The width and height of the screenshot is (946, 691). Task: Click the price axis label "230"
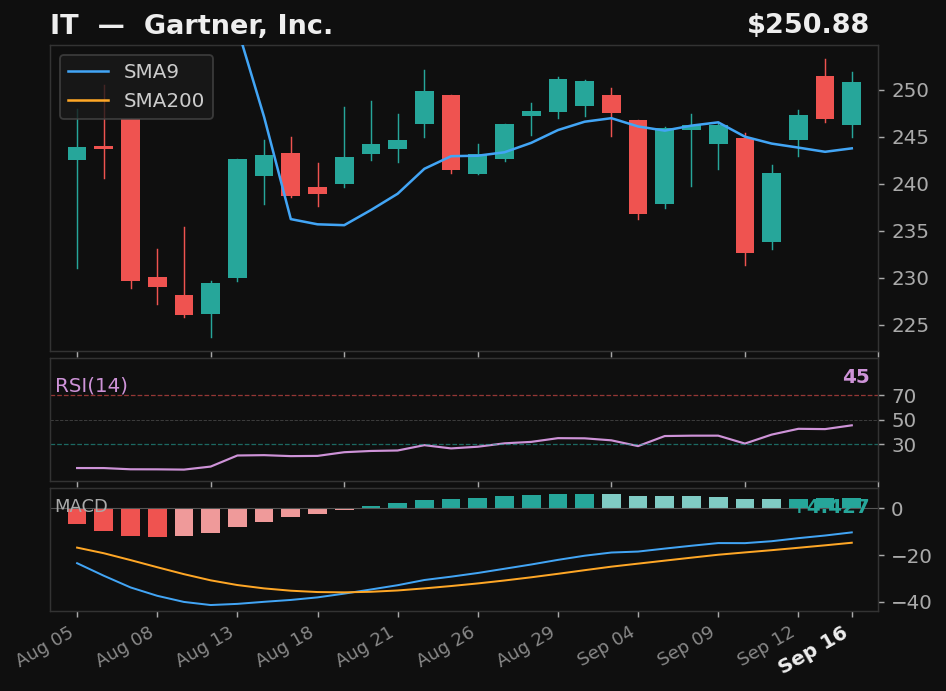coord(910,278)
